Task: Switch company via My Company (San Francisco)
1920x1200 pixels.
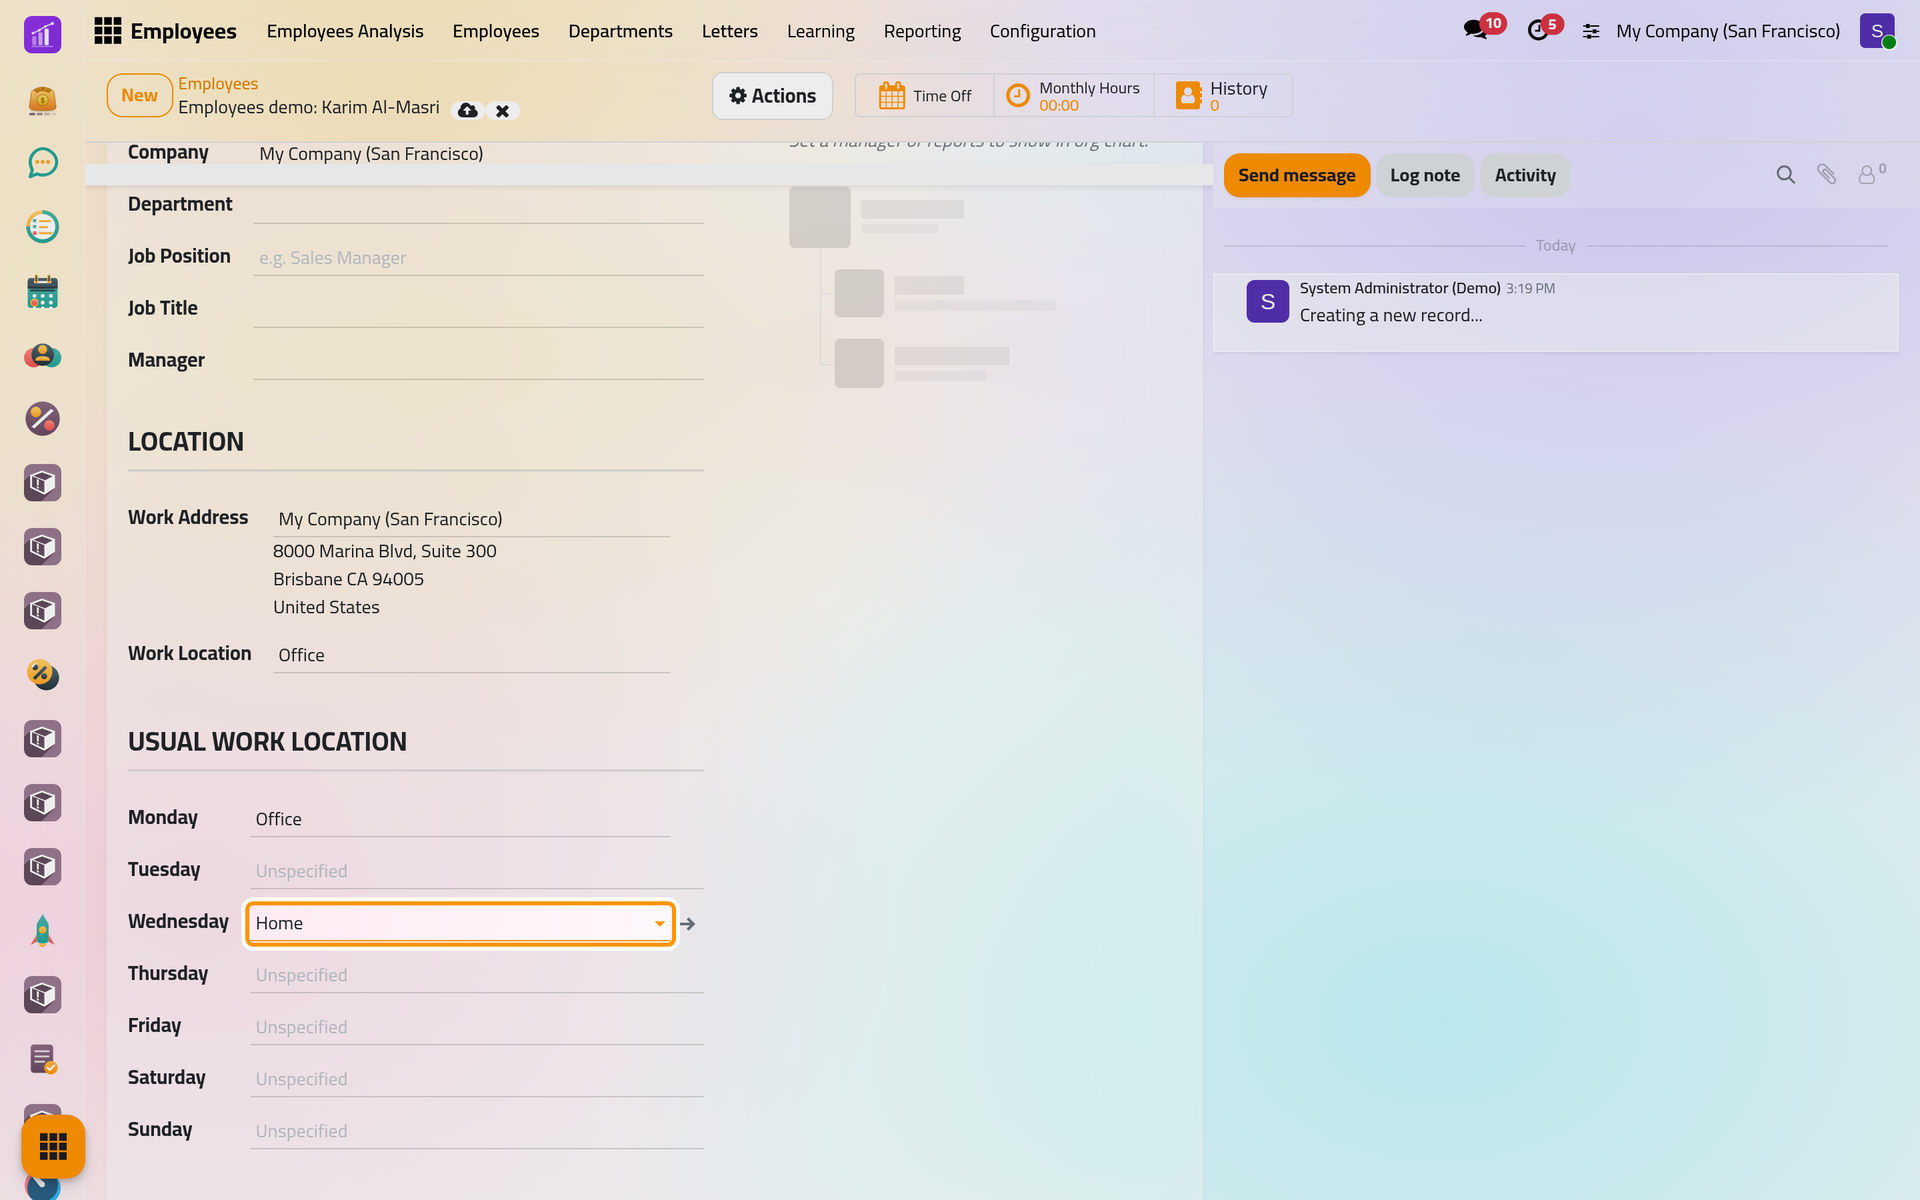Action: pos(1727,31)
